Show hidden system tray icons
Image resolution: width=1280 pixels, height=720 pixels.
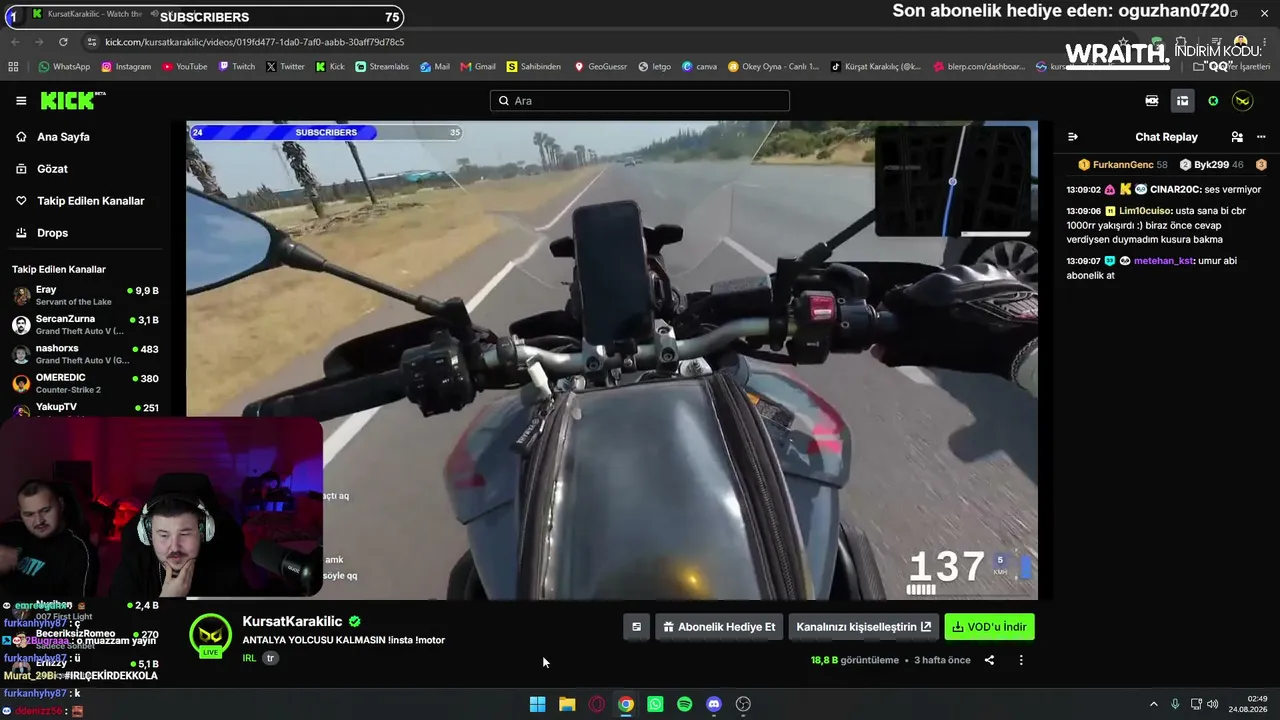(x=1153, y=704)
